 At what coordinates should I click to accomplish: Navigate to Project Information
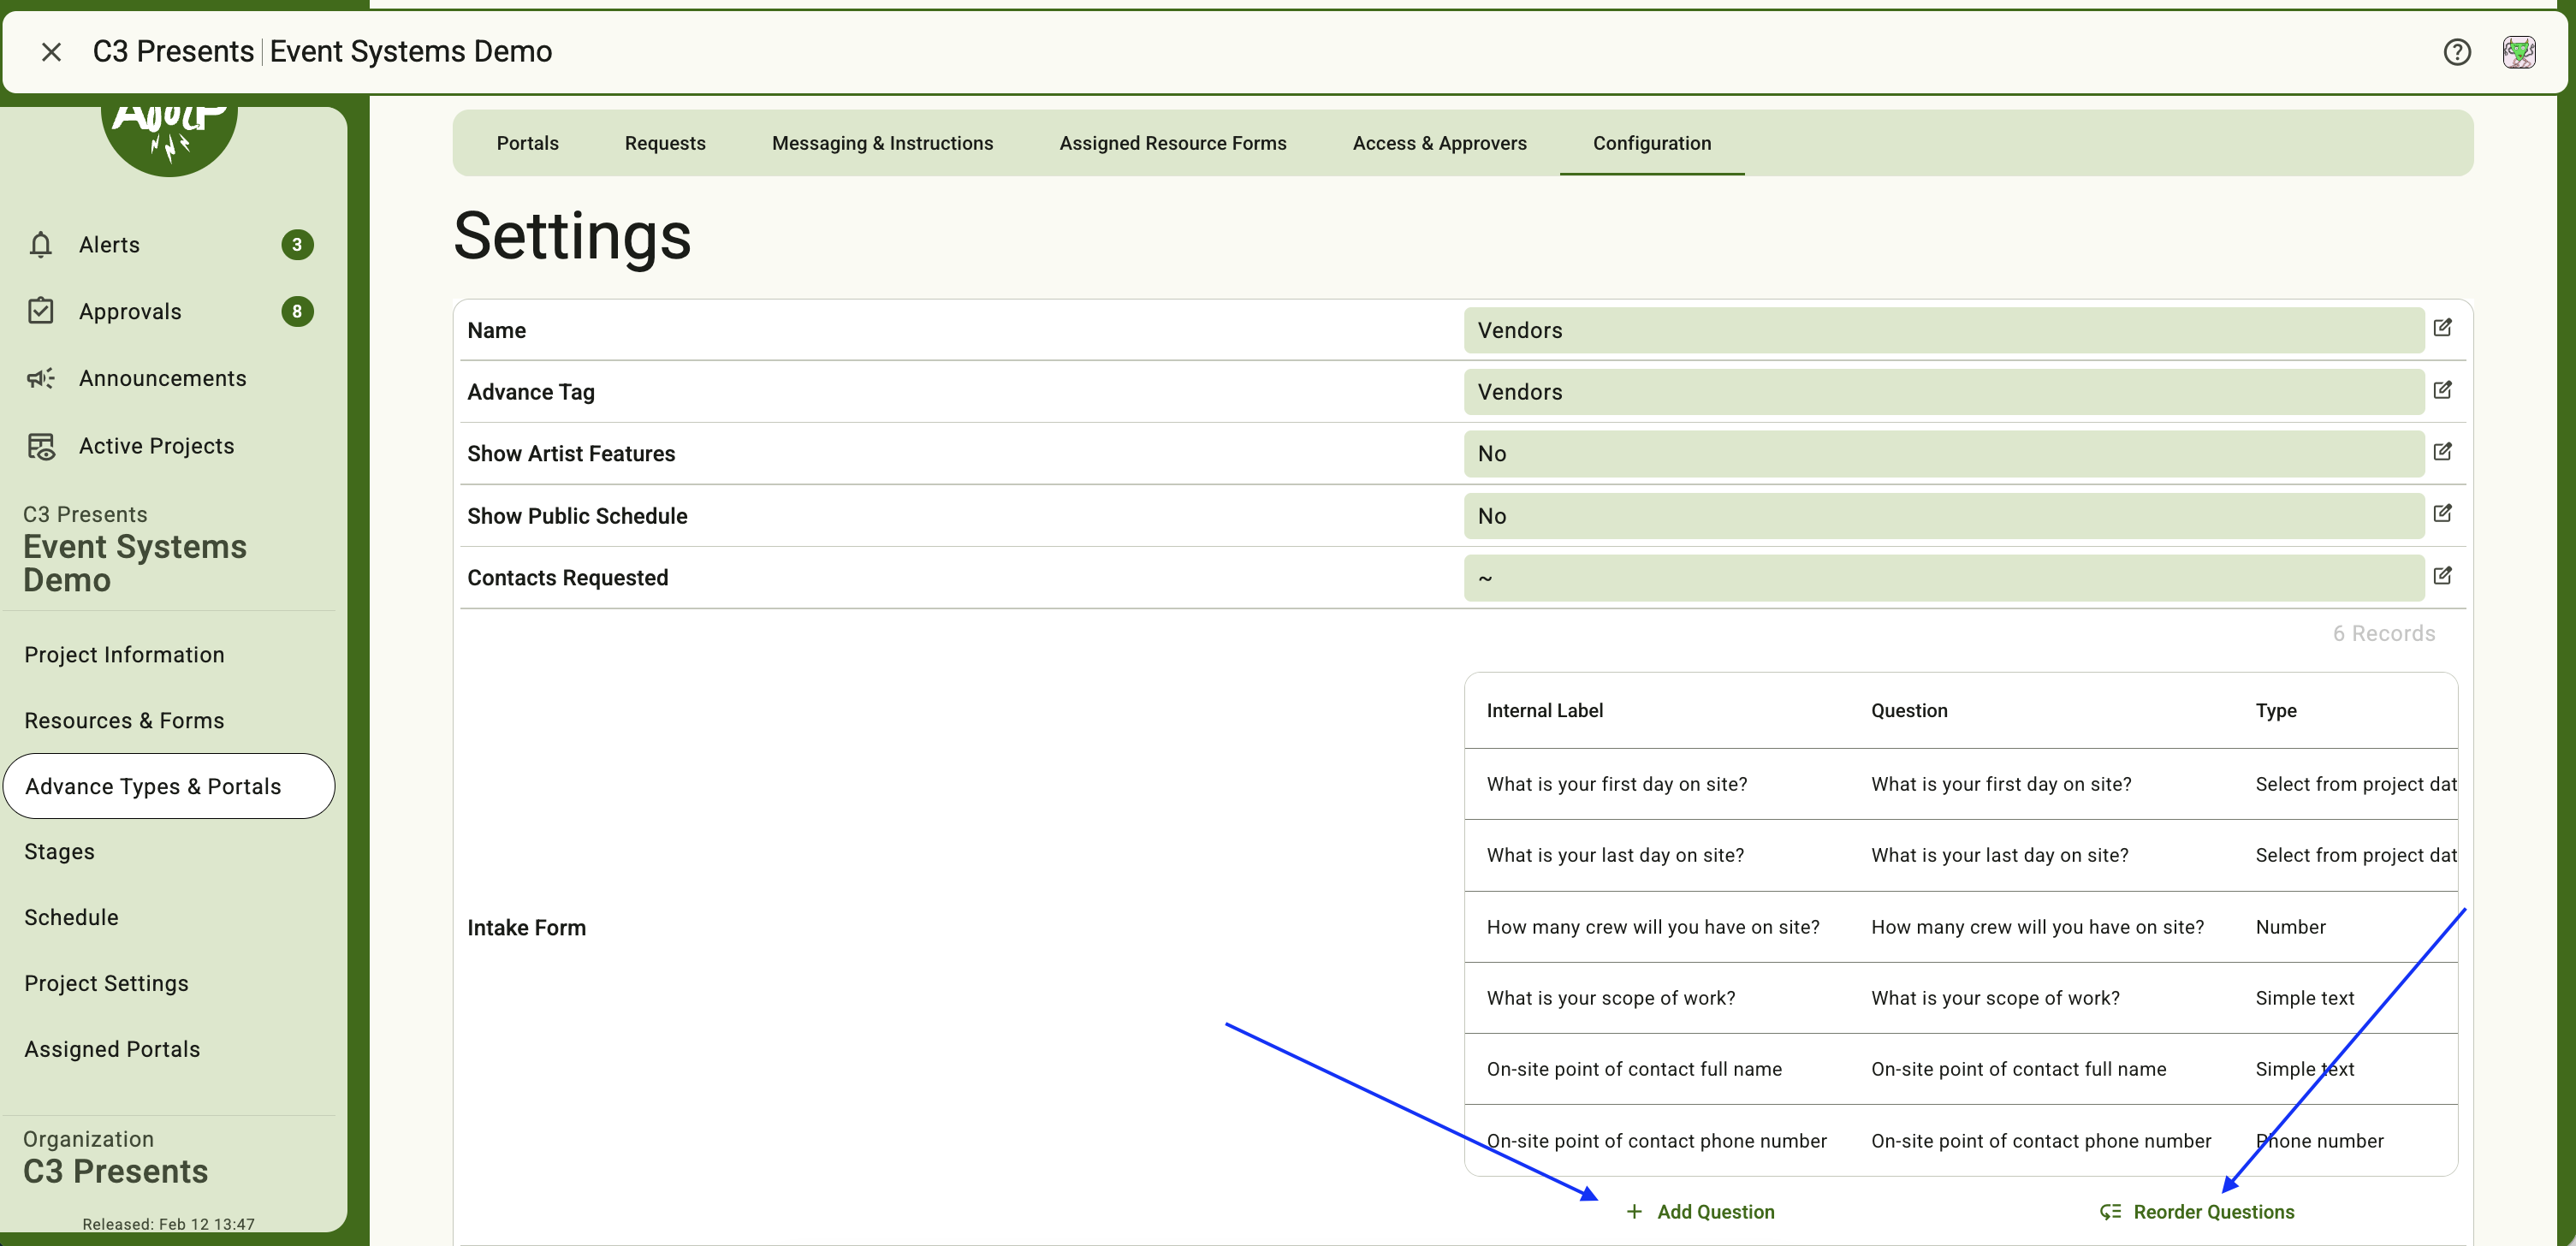point(125,655)
